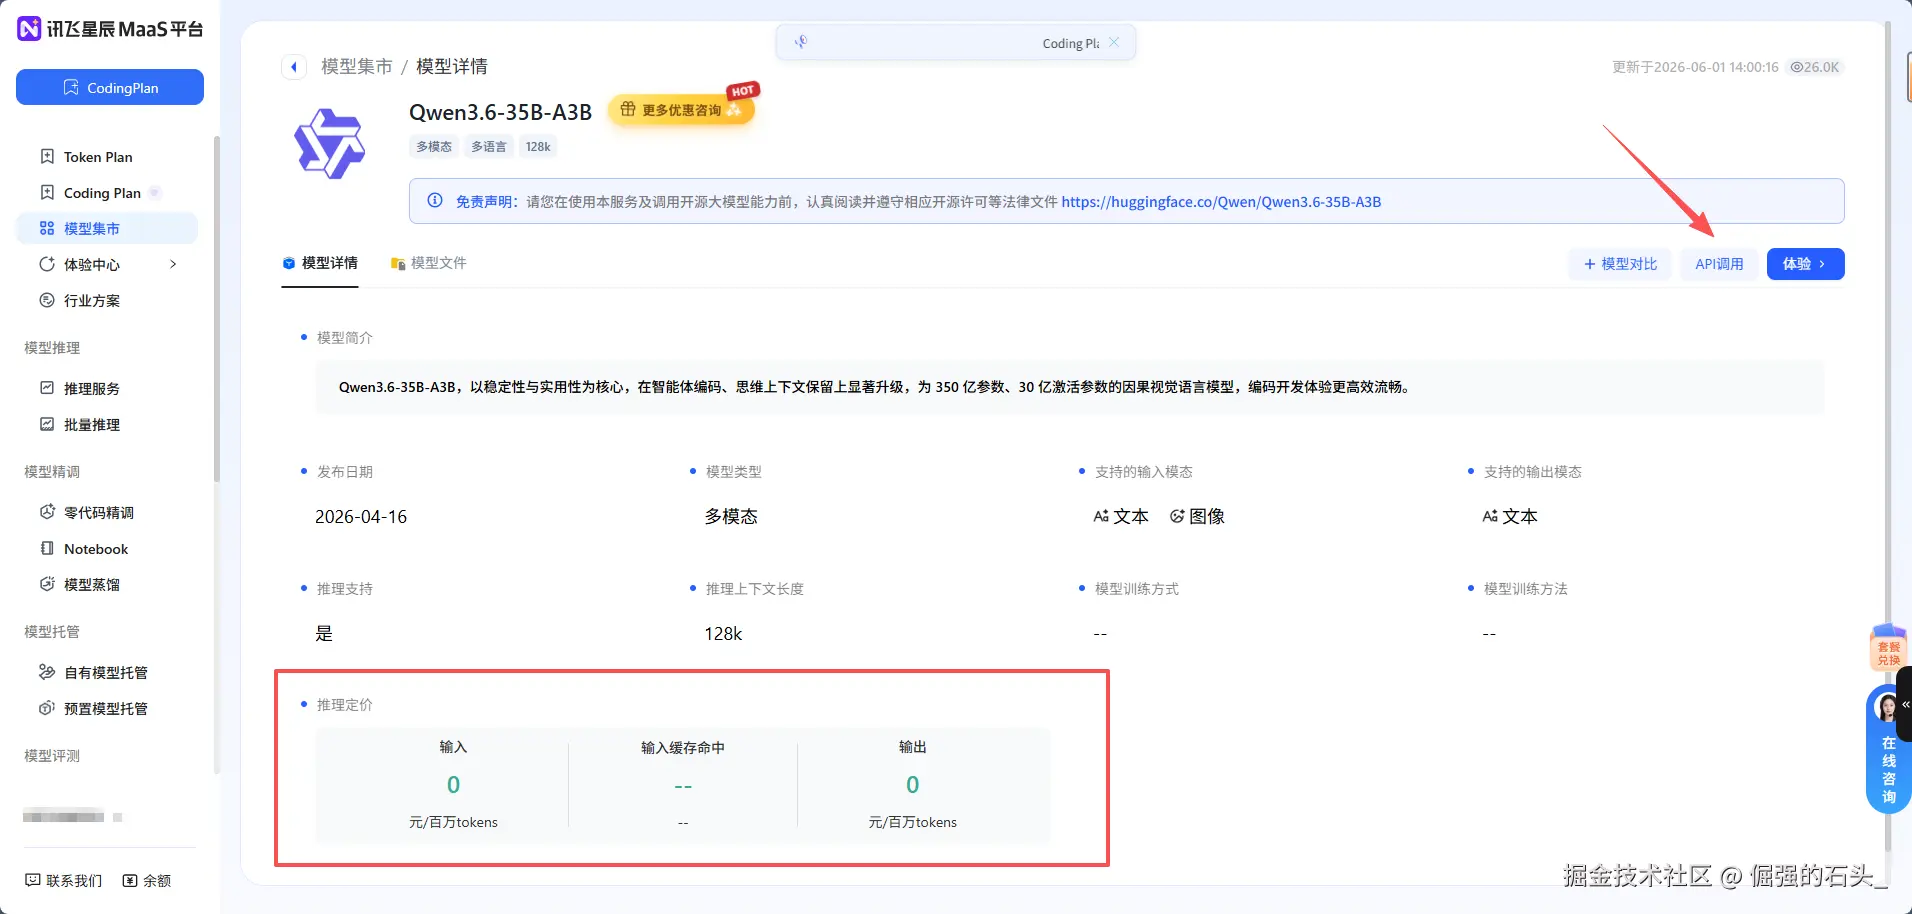The width and height of the screenshot is (1912, 914).
Task: Click the 输出 price value 0
Action: pos(912,785)
